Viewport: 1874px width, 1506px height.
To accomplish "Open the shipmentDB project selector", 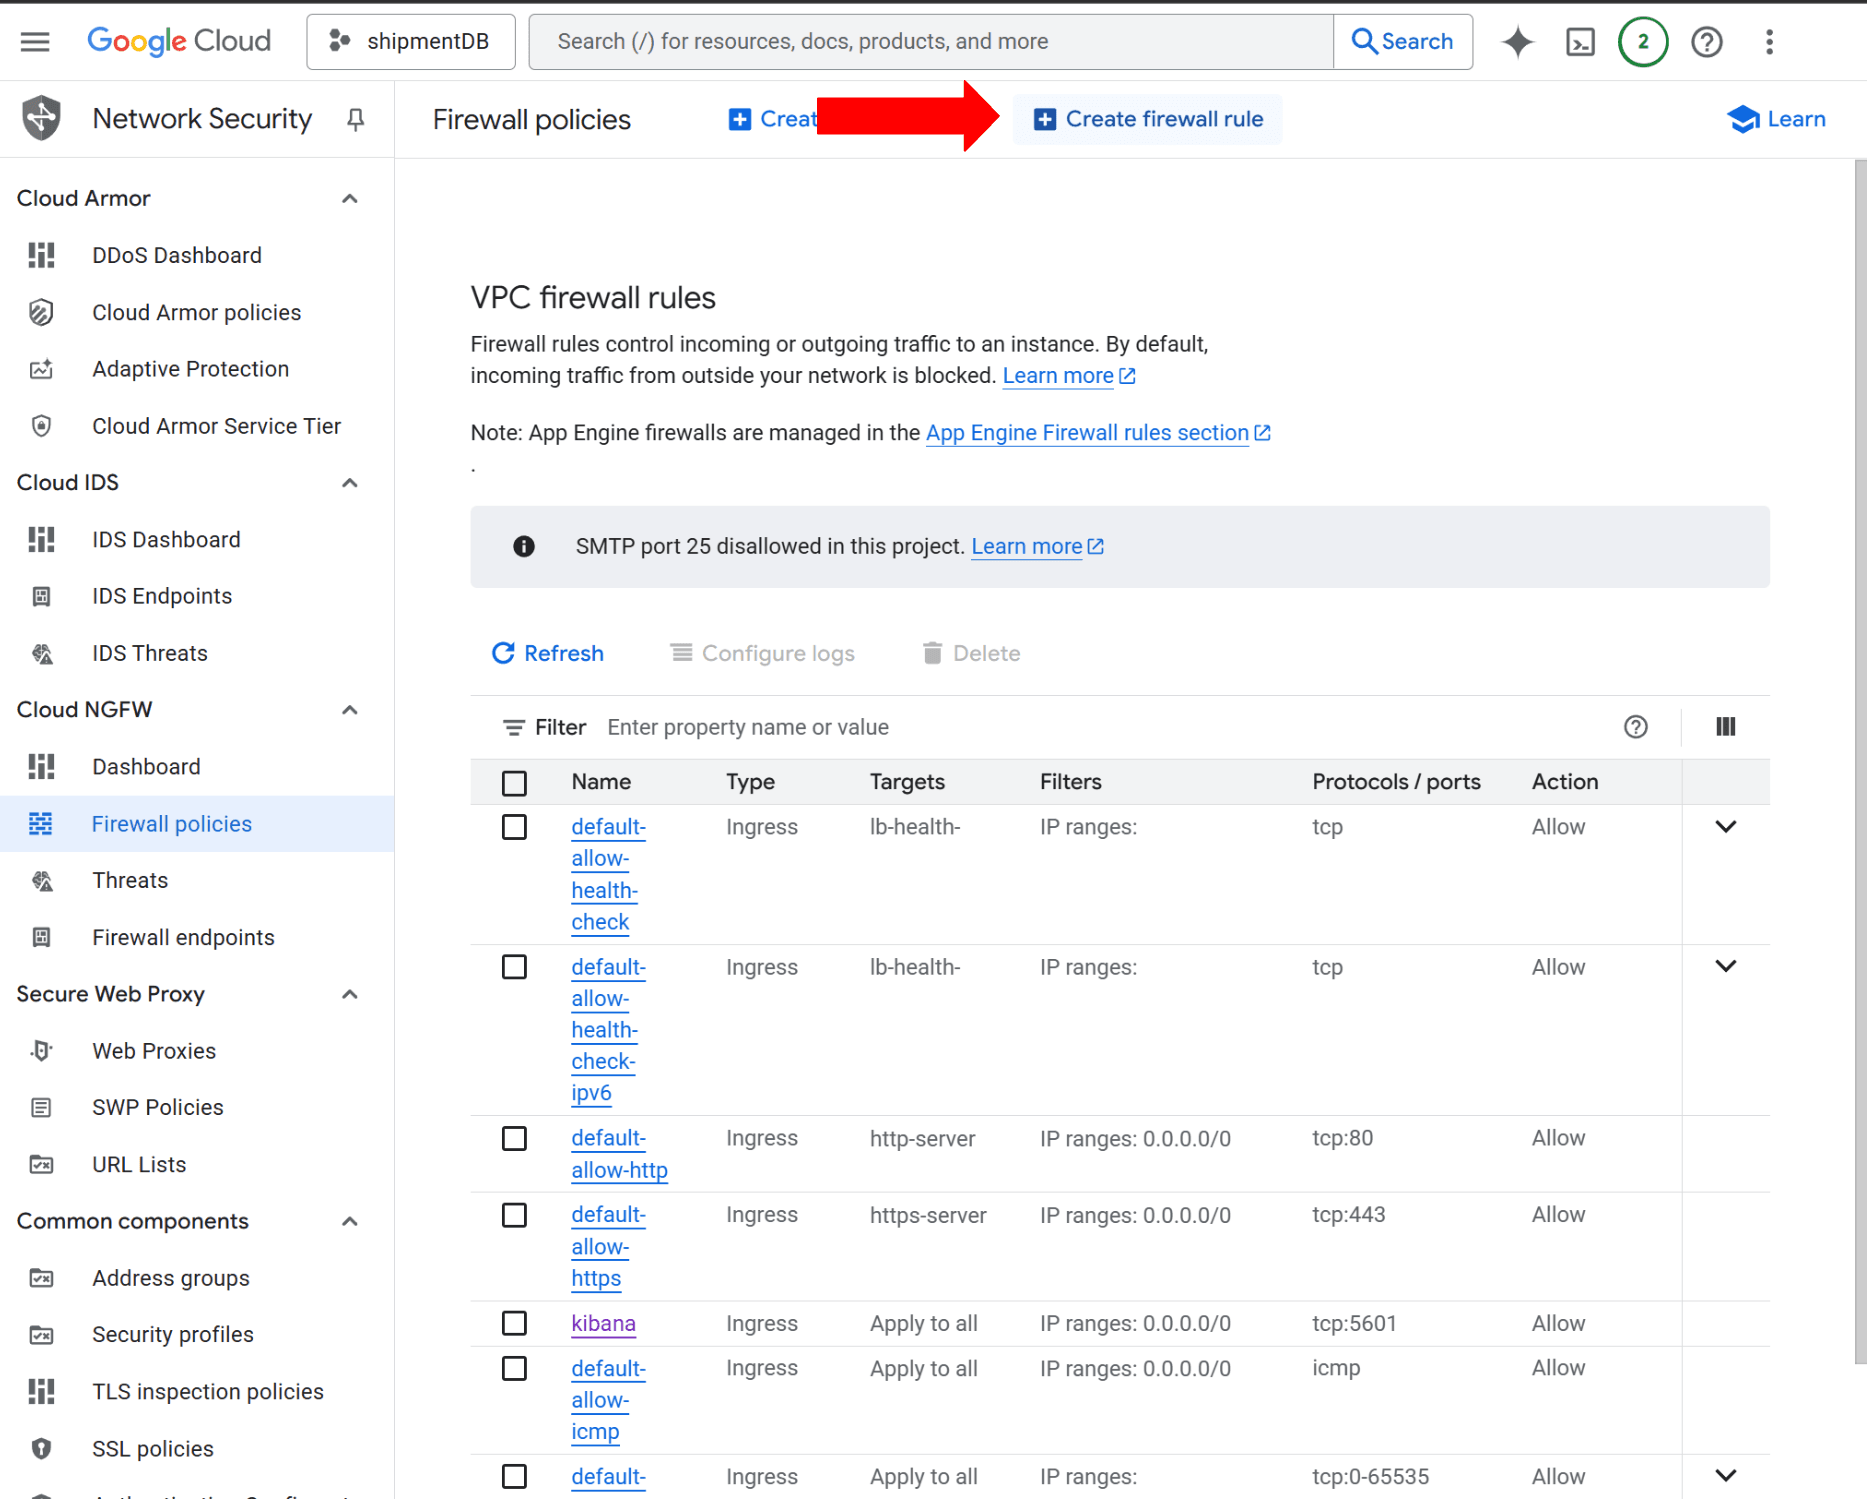I will tap(412, 42).
